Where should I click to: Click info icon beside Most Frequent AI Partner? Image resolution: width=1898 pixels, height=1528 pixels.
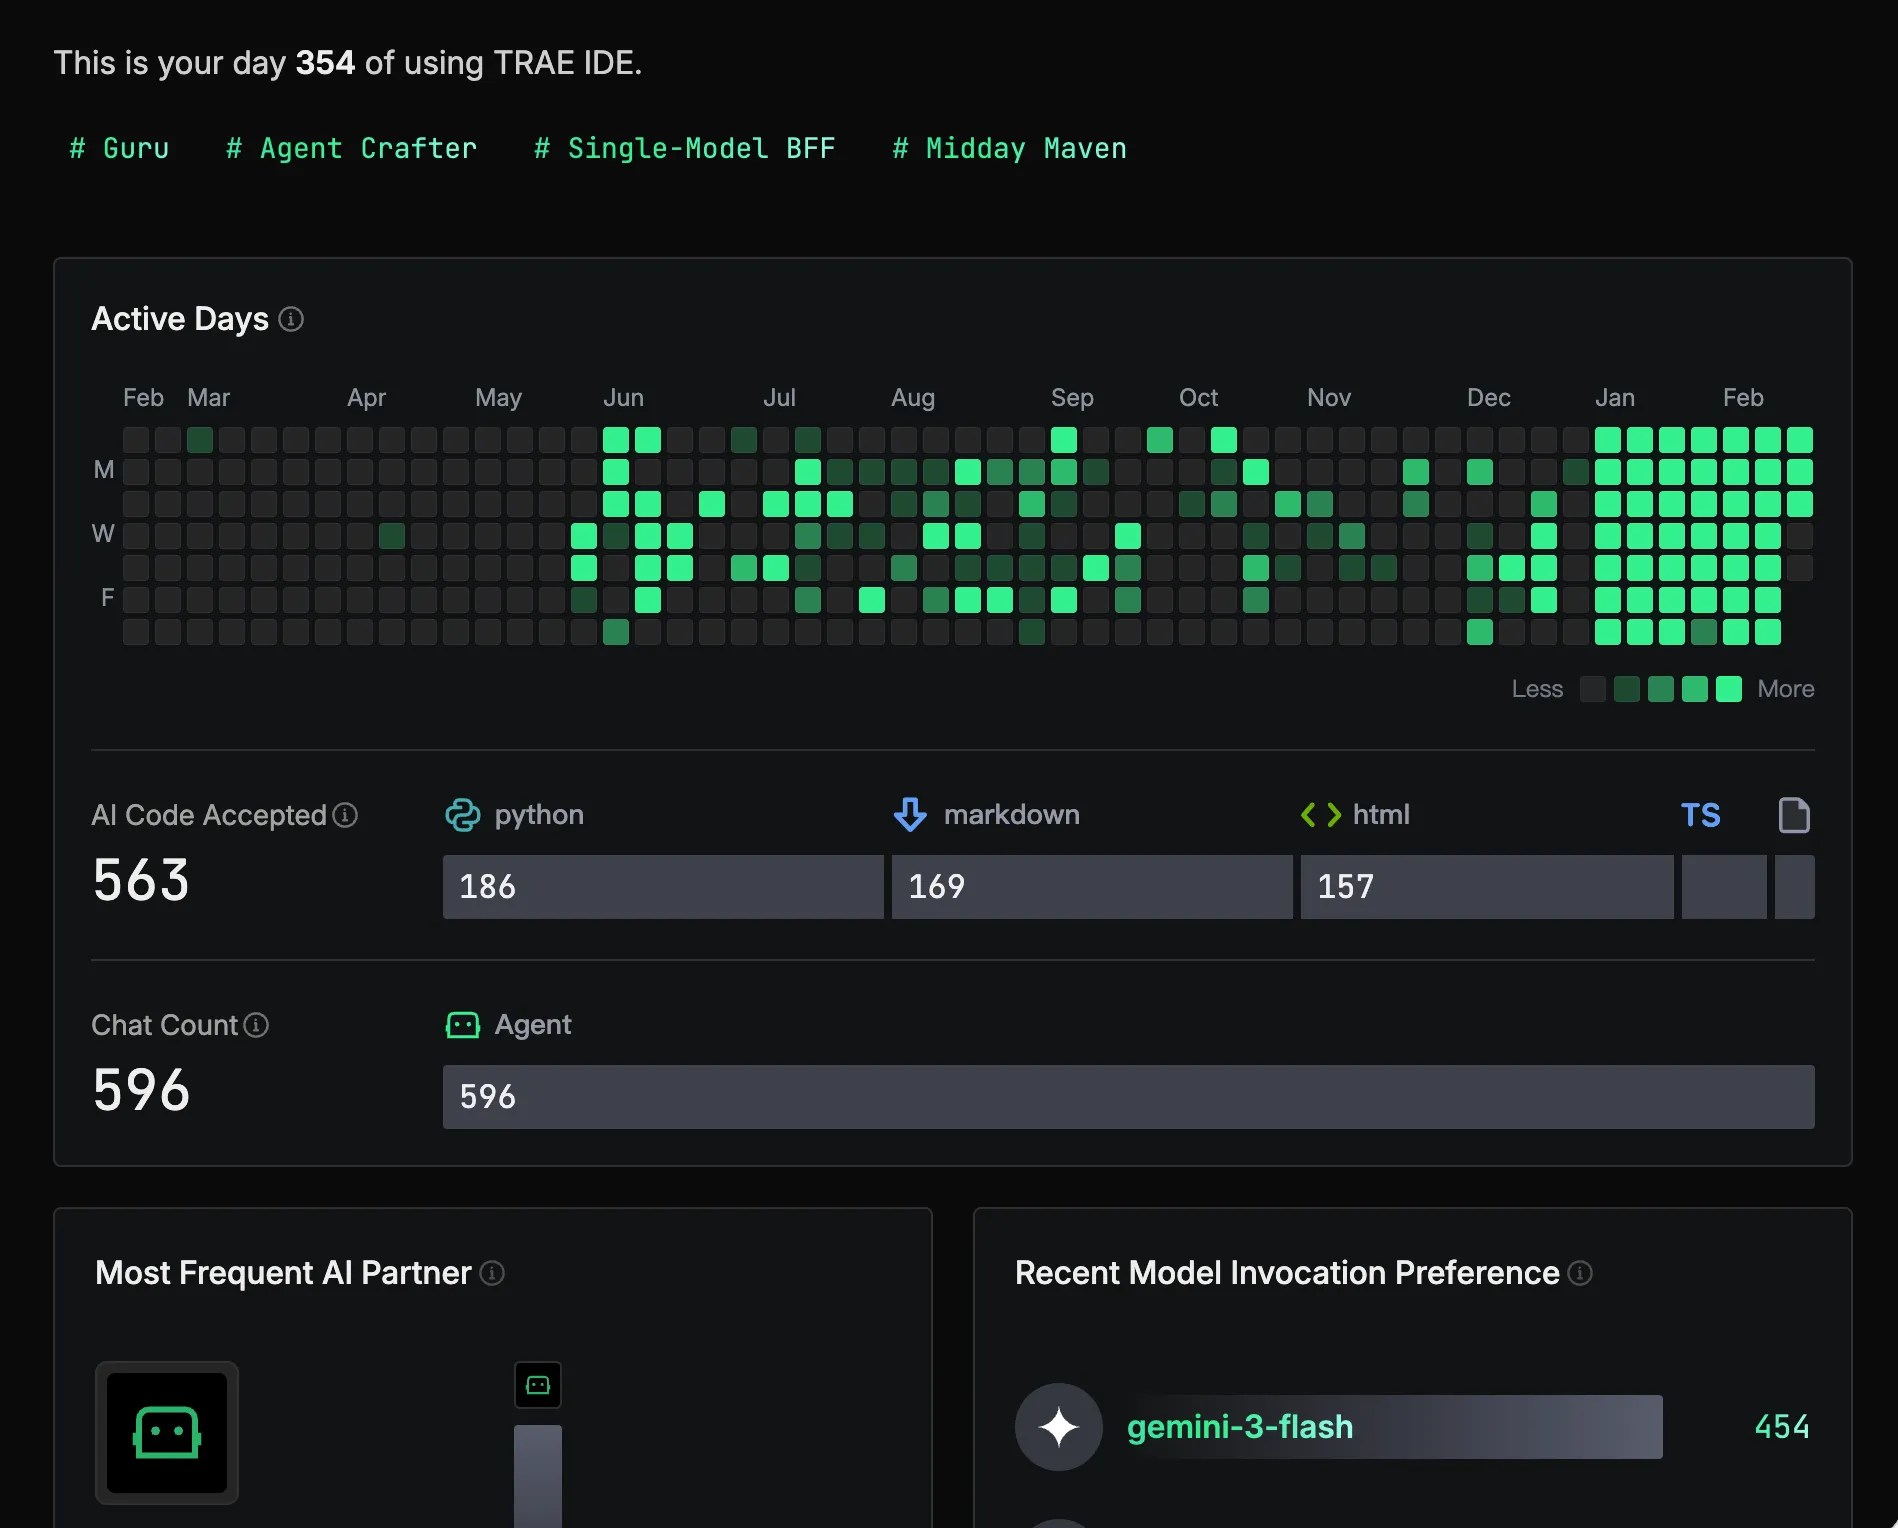tap(492, 1273)
